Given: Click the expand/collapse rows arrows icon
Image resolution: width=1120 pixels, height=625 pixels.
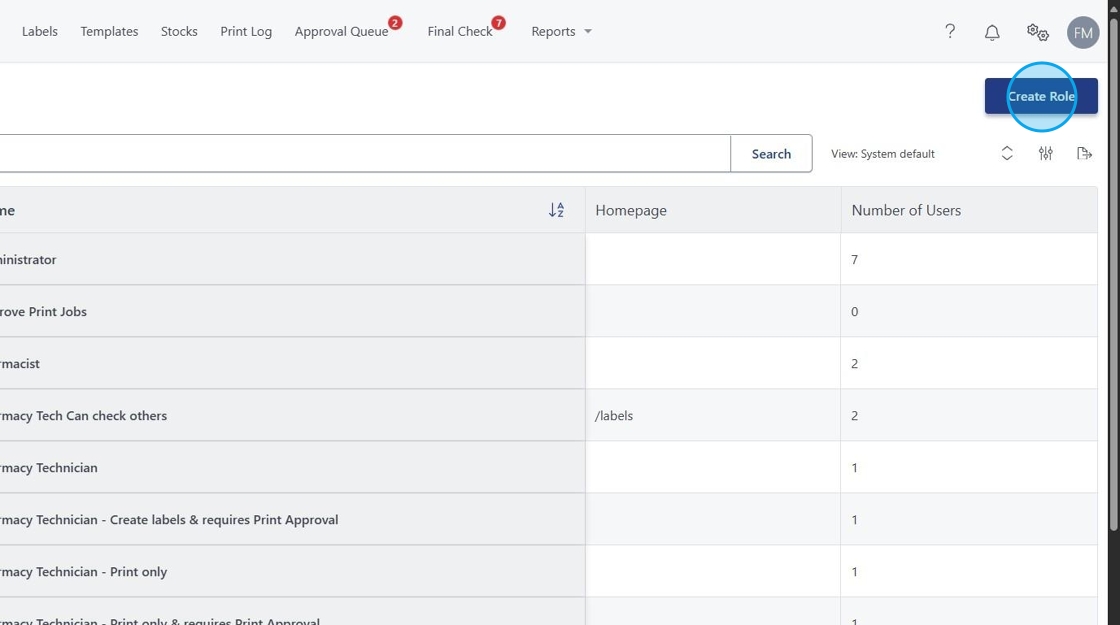Looking at the screenshot, I should tap(1007, 153).
